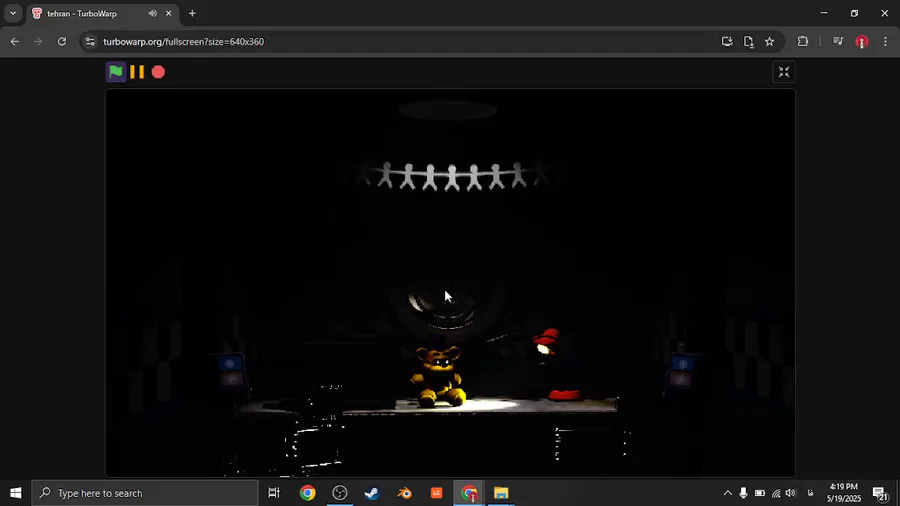Image resolution: width=900 pixels, height=506 pixels.
Task: Click the green flag to start project
Action: click(x=116, y=72)
